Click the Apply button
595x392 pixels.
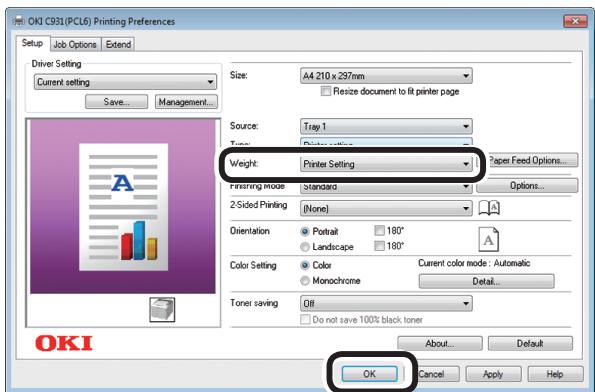tap(493, 374)
